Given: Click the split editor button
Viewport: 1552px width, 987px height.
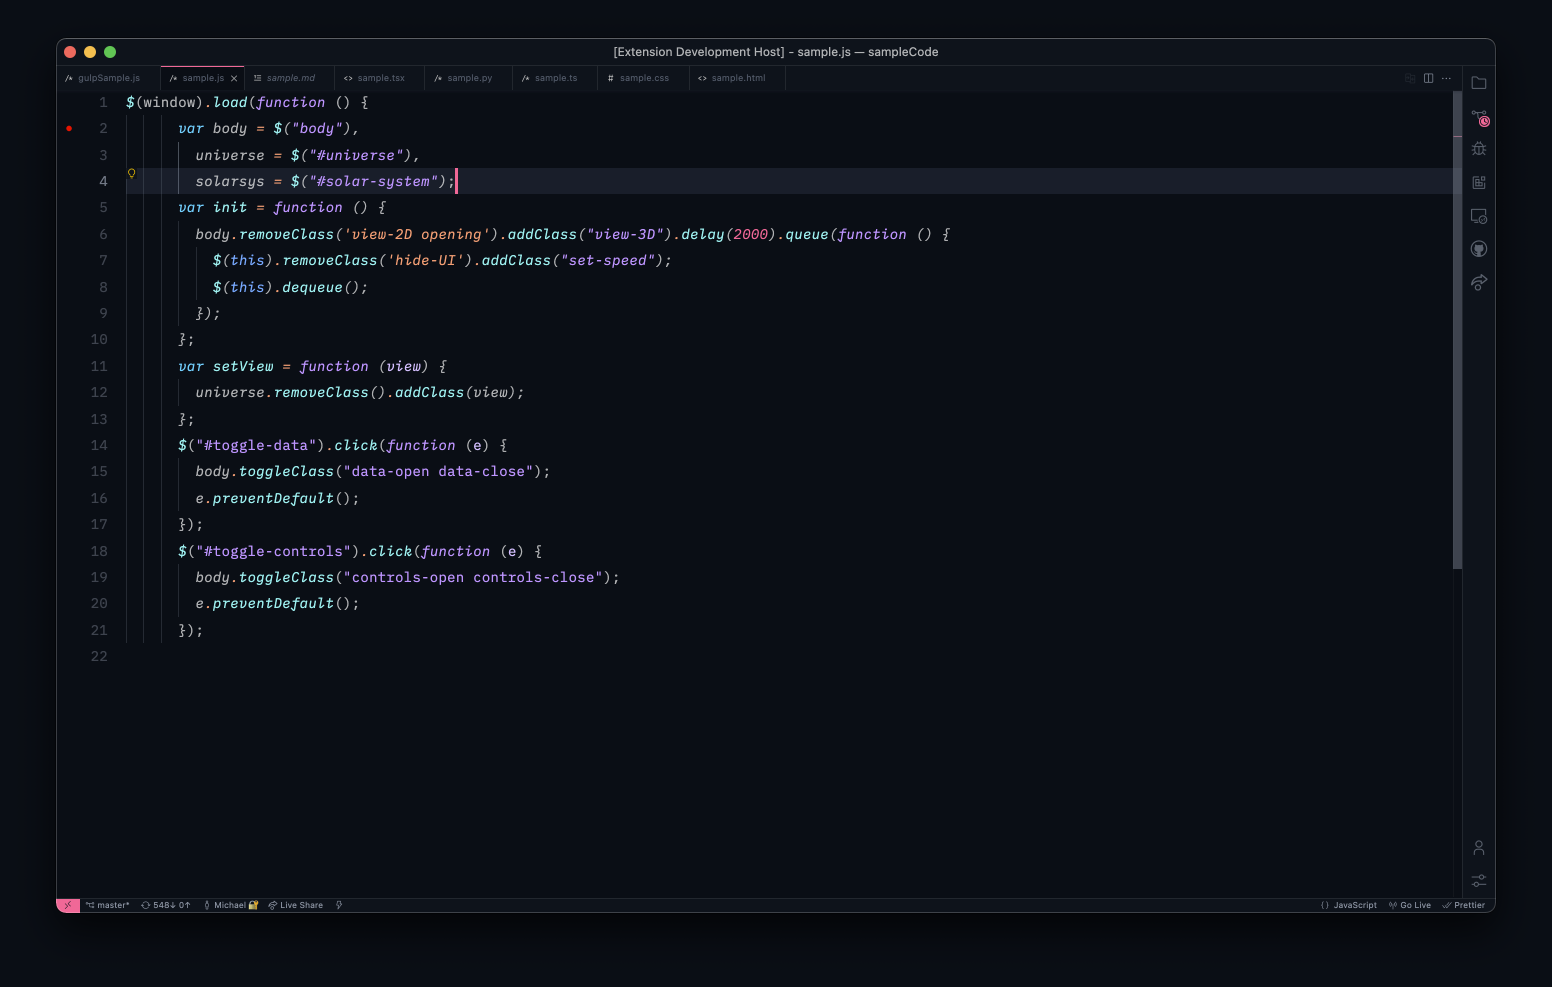Looking at the screenshot, I should tap(1428, 78).
